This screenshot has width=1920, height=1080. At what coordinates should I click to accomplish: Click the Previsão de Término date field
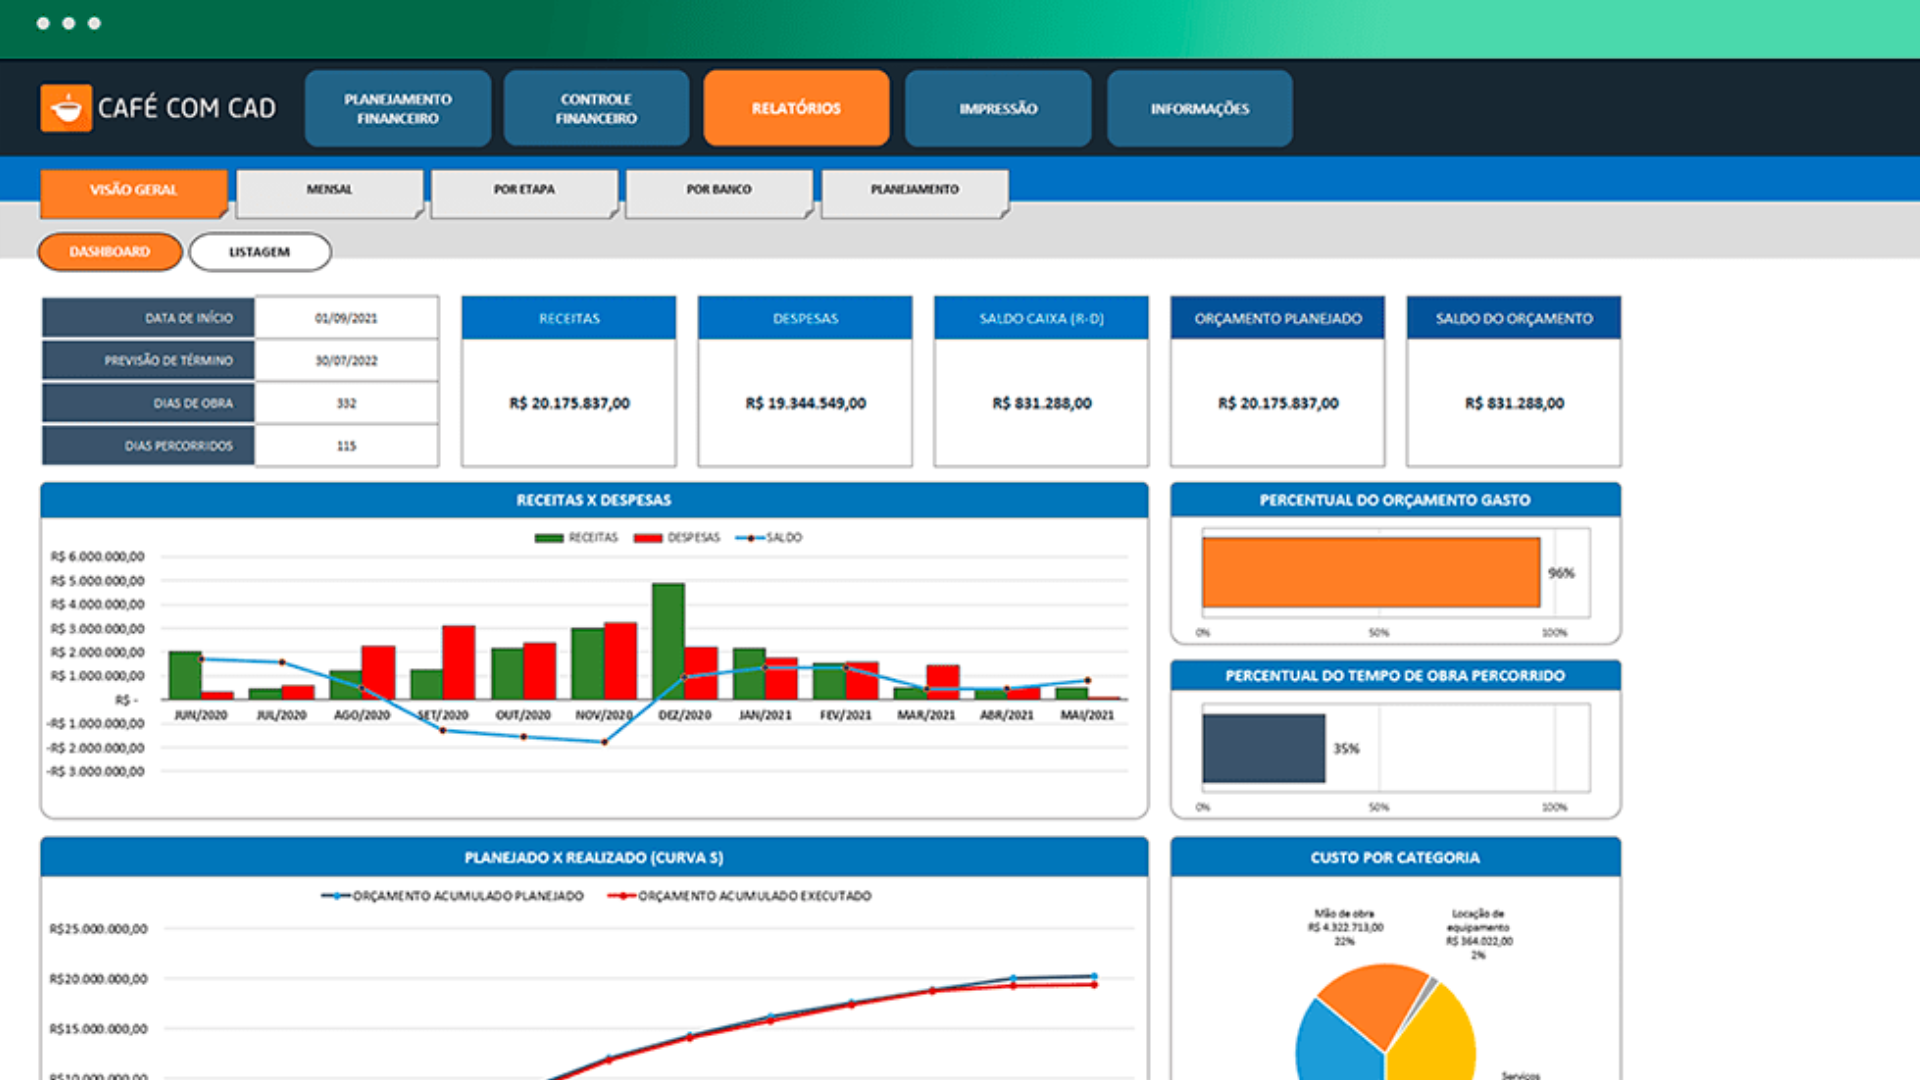point(346,361)
